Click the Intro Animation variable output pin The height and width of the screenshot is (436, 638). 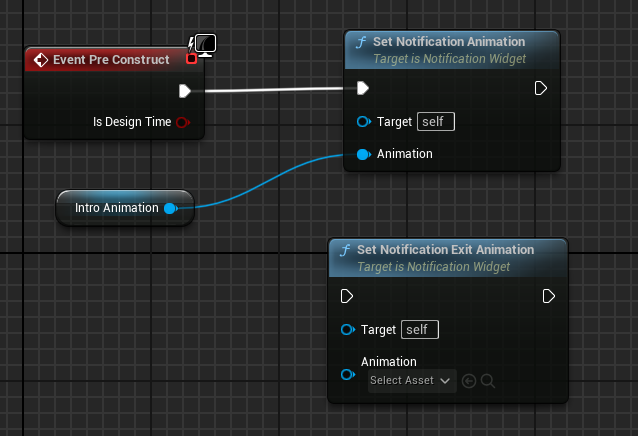pyautogui.click(x=171, y=208)
